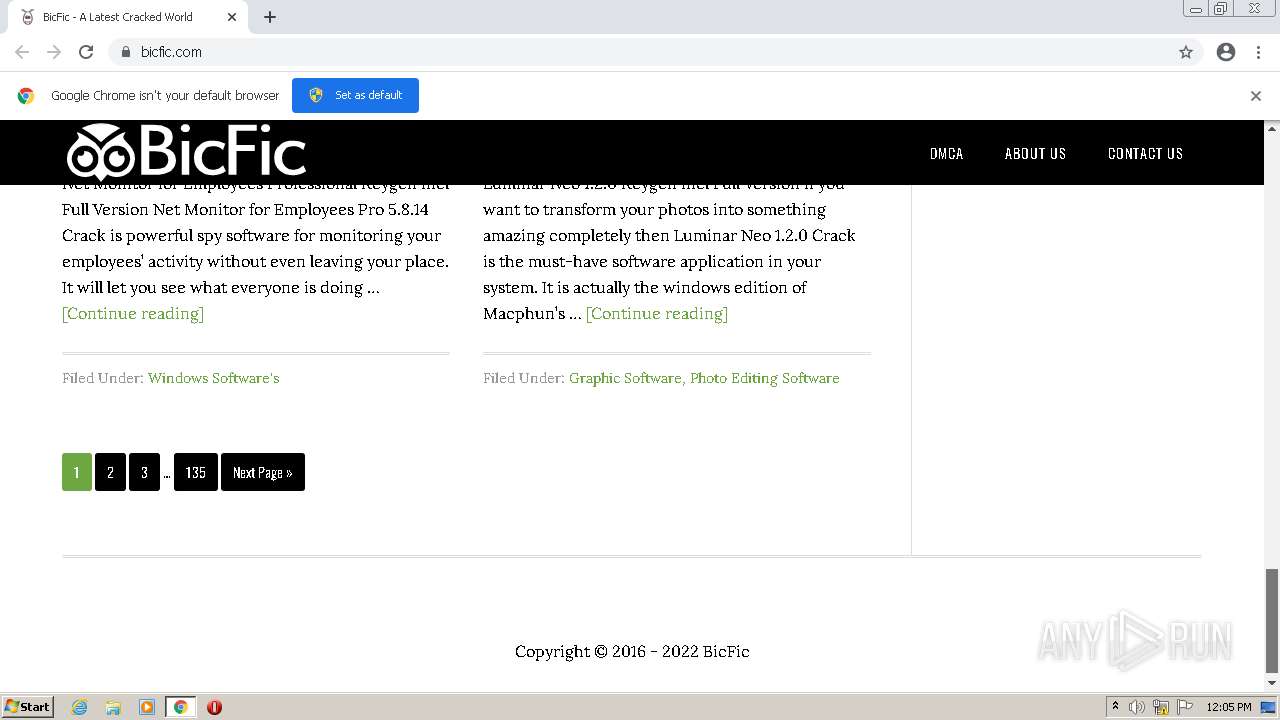
Task: Restore down the Chrome window
Action: 1221,9
